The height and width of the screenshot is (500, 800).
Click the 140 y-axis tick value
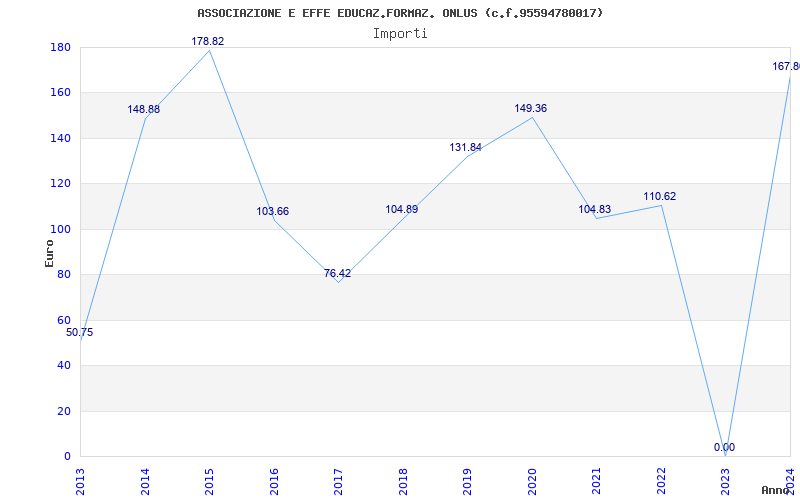[60, 138]
